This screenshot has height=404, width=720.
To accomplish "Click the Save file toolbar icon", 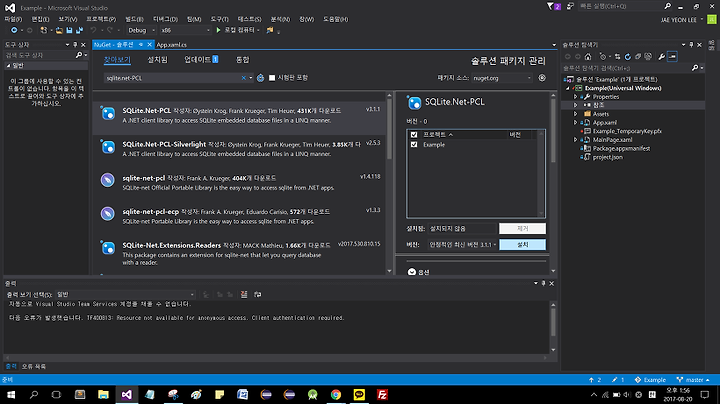I will click(69, 30).
